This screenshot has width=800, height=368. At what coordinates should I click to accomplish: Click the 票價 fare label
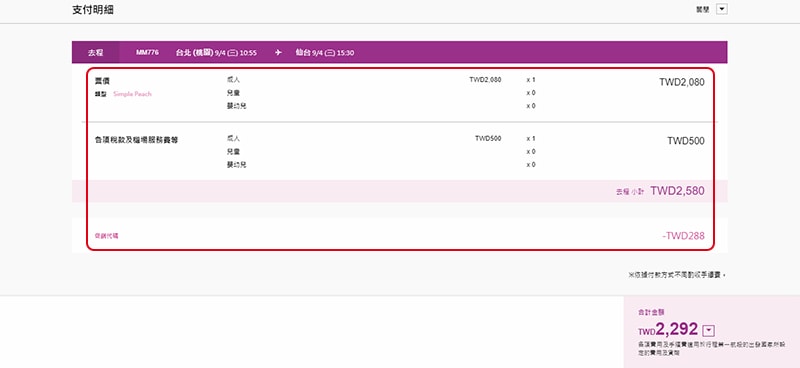[x=103, y=81]
